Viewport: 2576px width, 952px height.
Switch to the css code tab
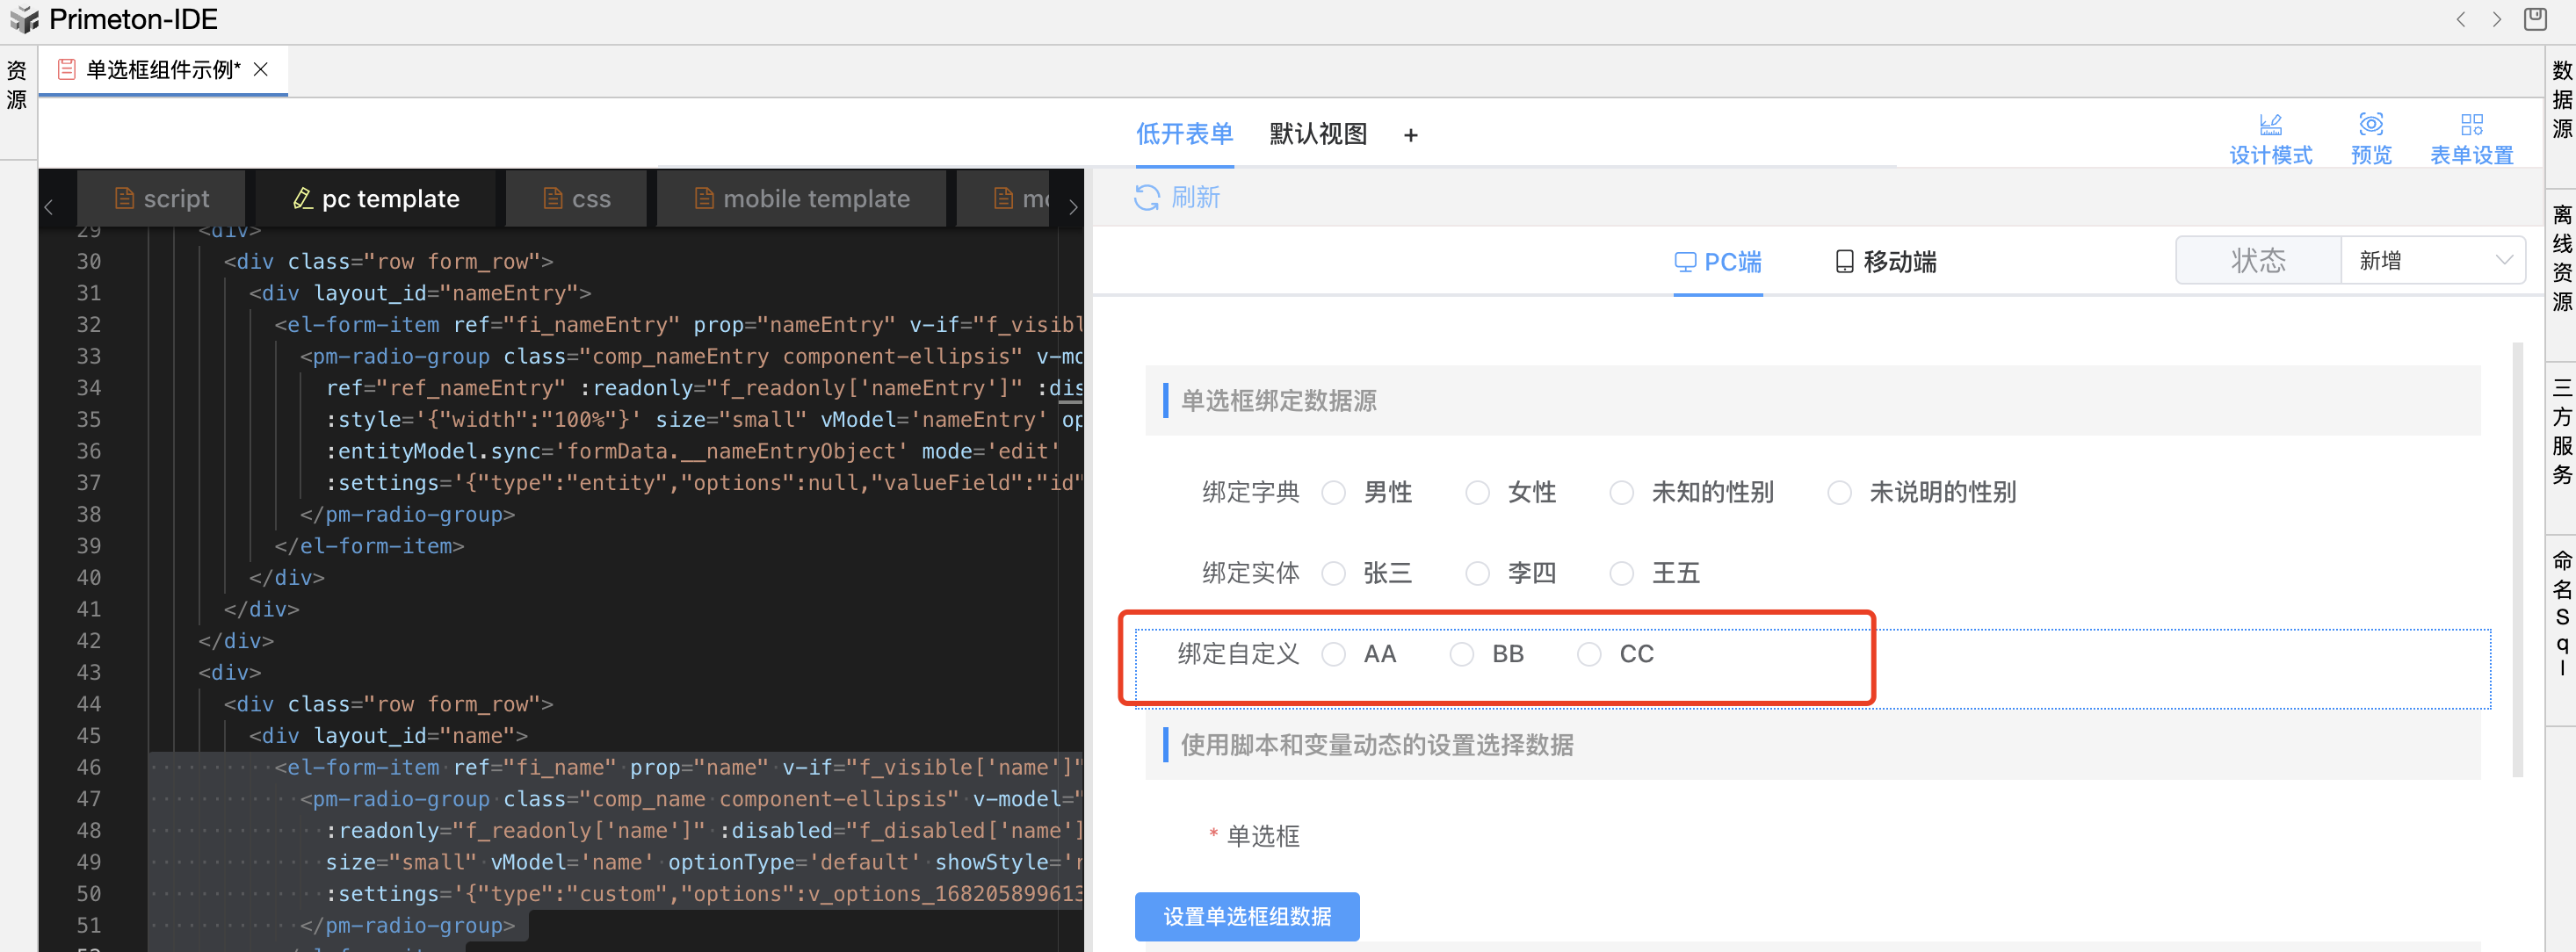[577, 198]
